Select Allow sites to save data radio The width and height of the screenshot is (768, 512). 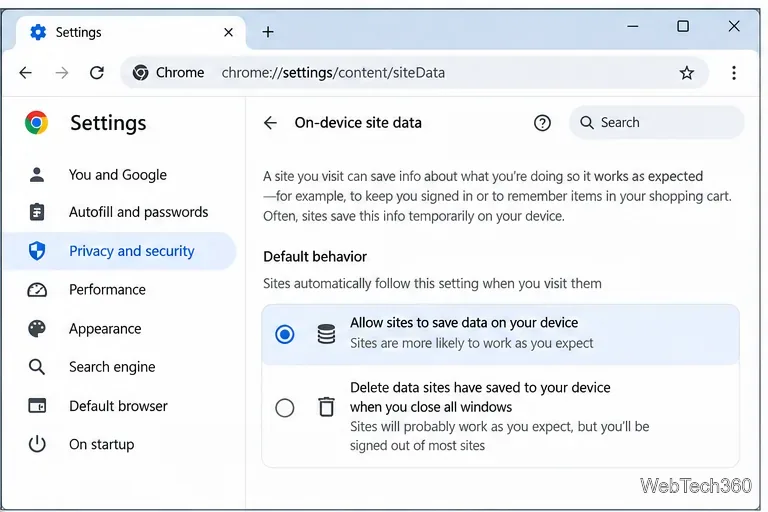point(285,334)
